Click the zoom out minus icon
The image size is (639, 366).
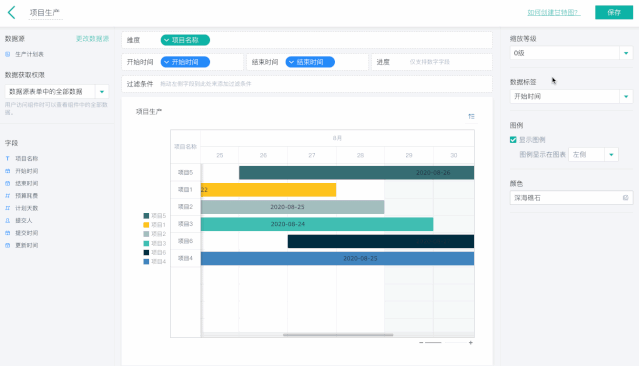421,342
